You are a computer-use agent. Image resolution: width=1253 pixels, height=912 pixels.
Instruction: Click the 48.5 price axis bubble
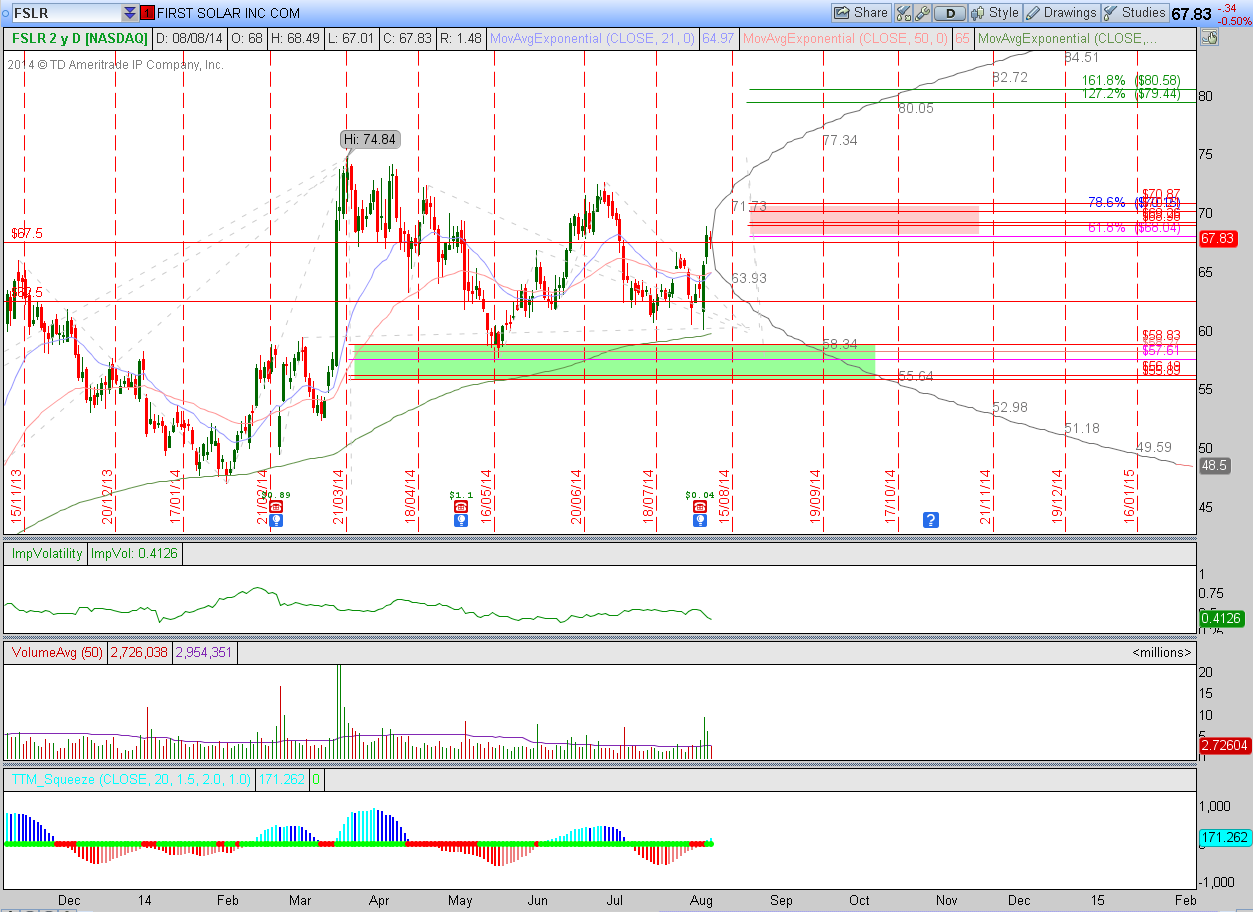coord(1214,465)
